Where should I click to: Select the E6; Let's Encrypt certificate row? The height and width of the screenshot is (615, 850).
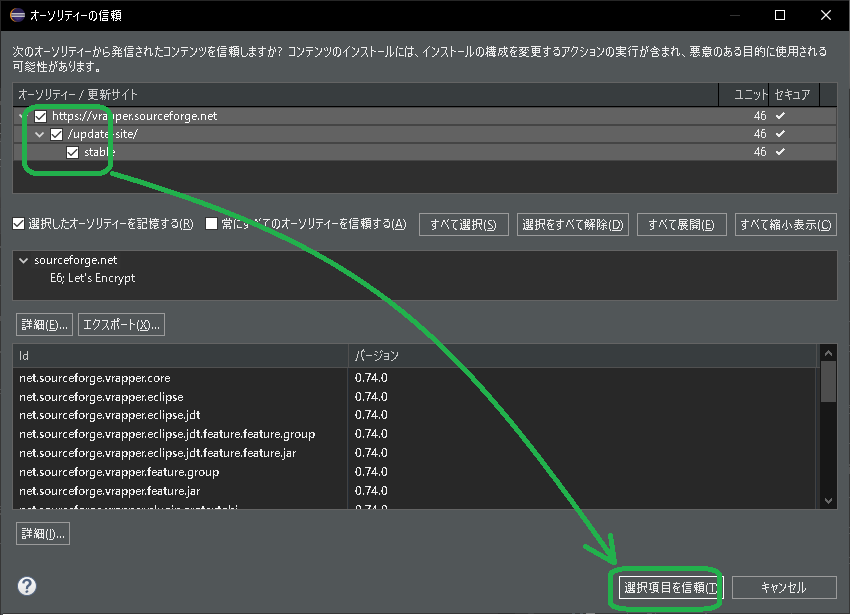tap(93, 278)
